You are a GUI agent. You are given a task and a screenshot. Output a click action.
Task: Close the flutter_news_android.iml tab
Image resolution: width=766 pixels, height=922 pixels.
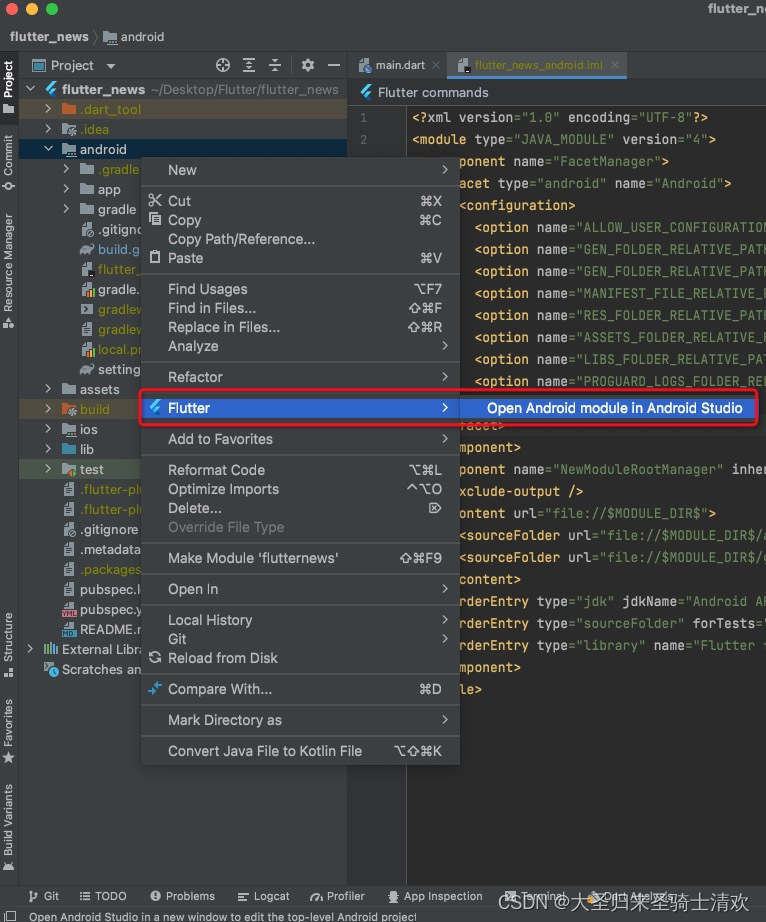614,65
